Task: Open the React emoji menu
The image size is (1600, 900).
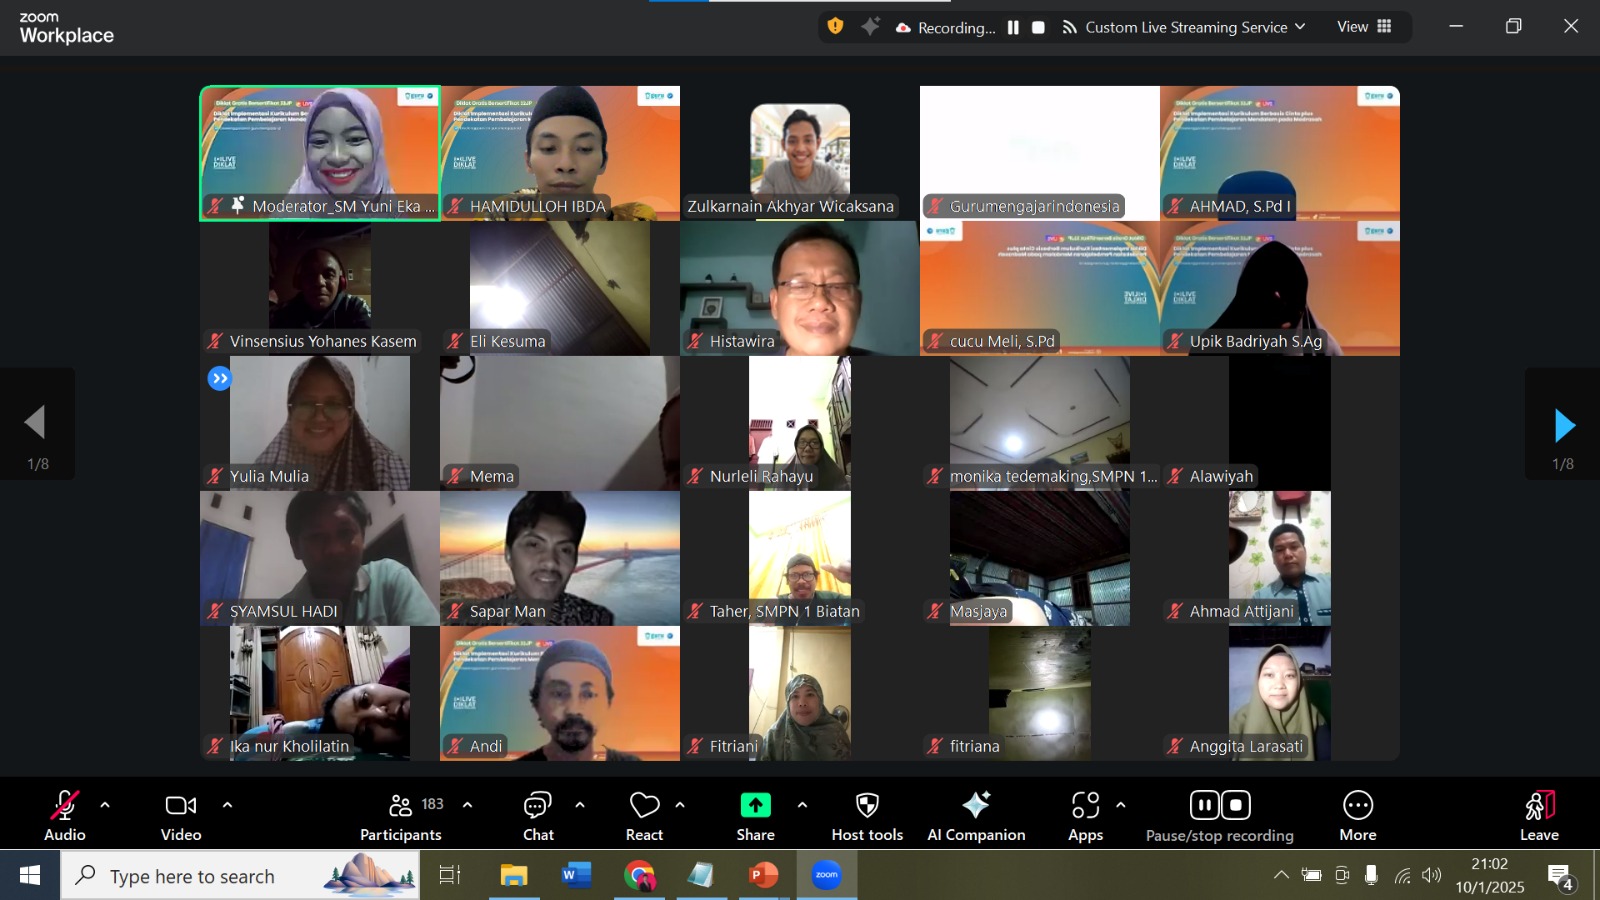Action: tap(644, 816)
